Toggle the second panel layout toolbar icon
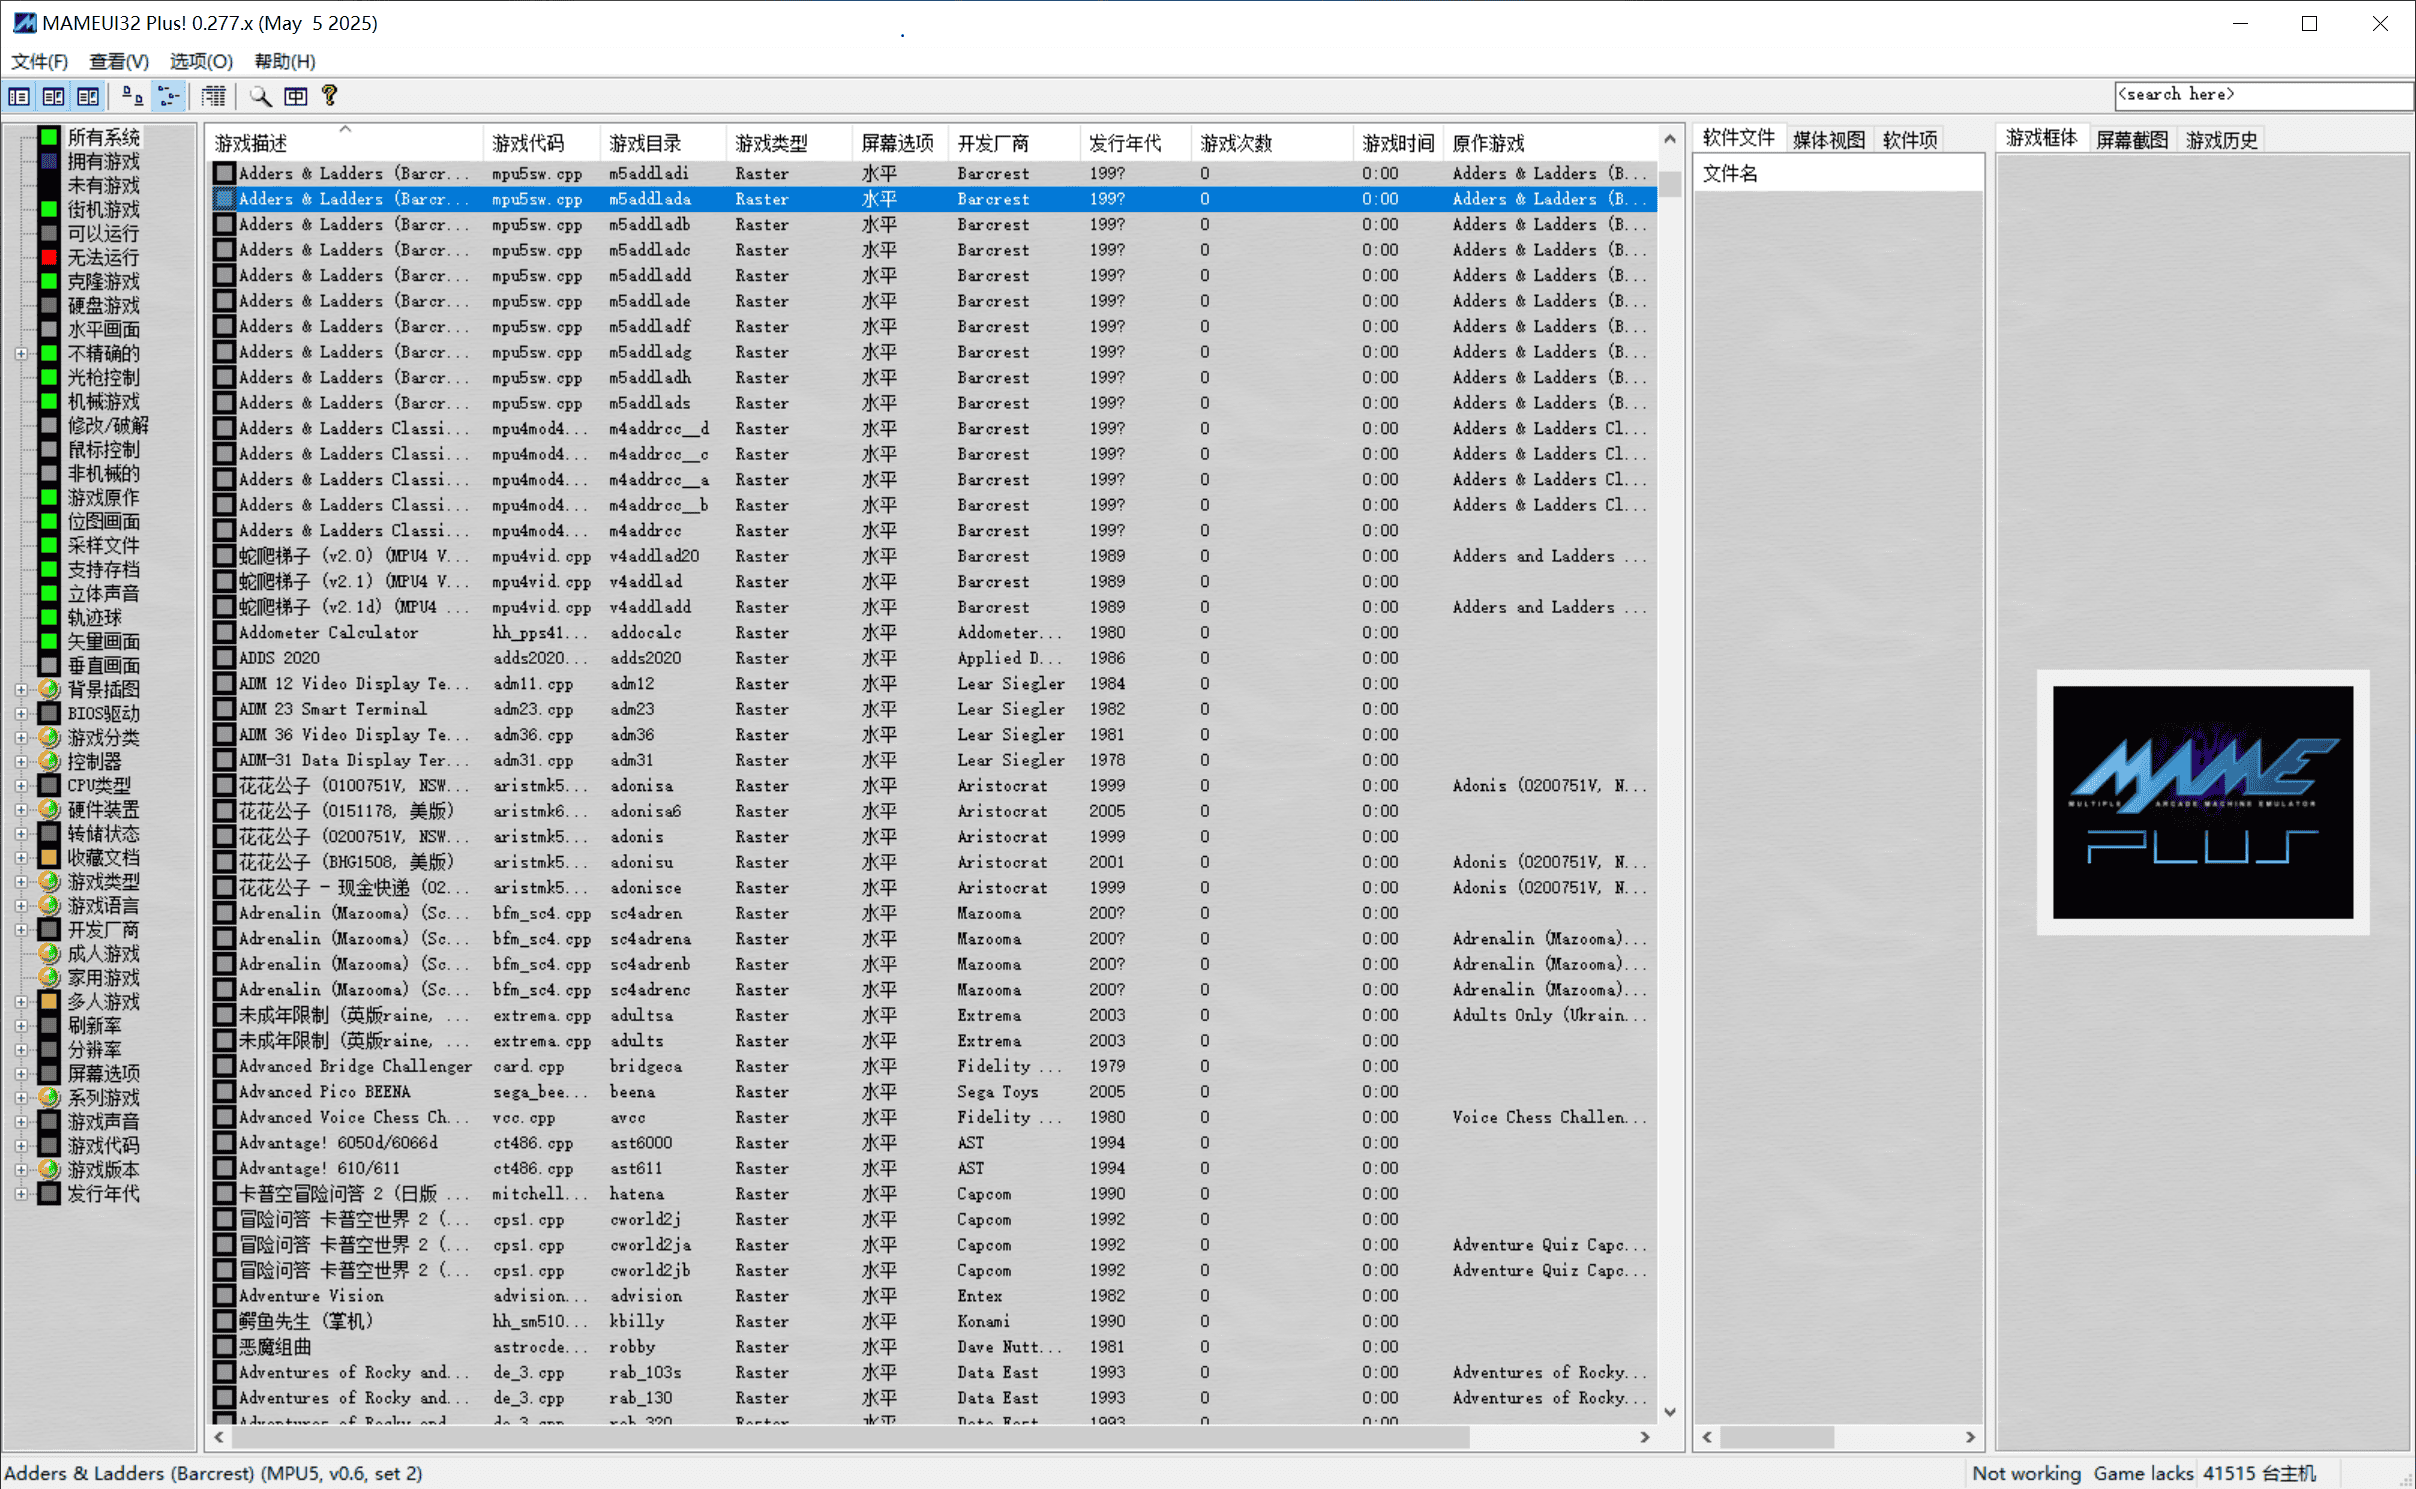 click(x=54, y=96)
